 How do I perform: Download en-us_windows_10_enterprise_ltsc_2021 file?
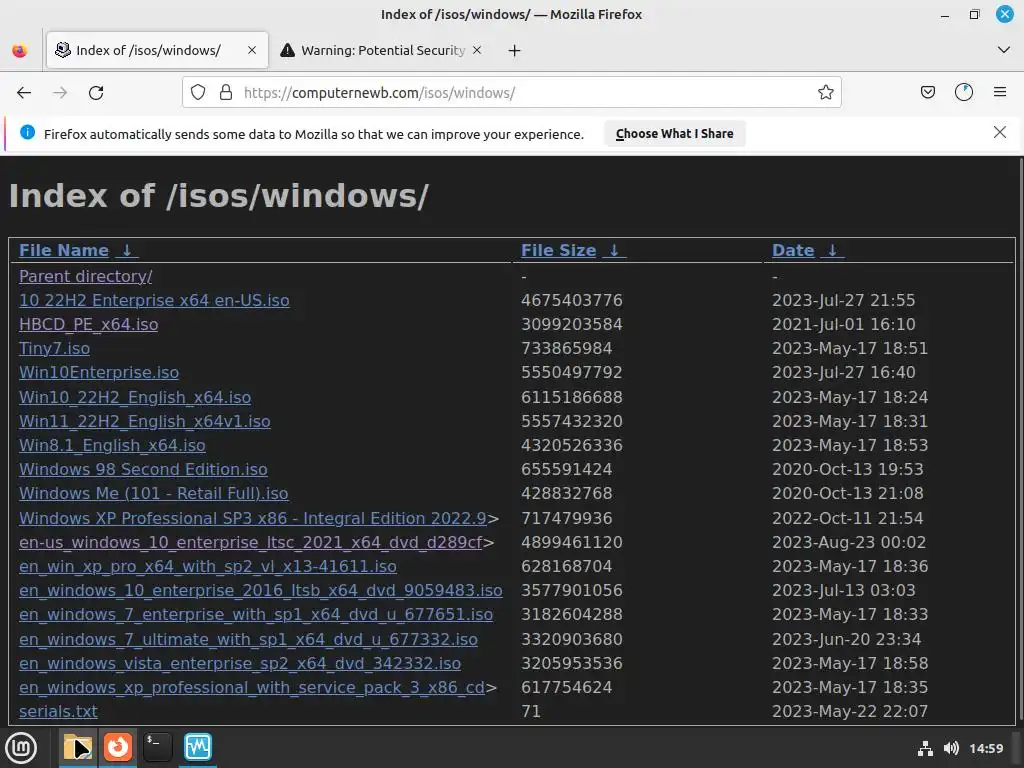point(251,543)
